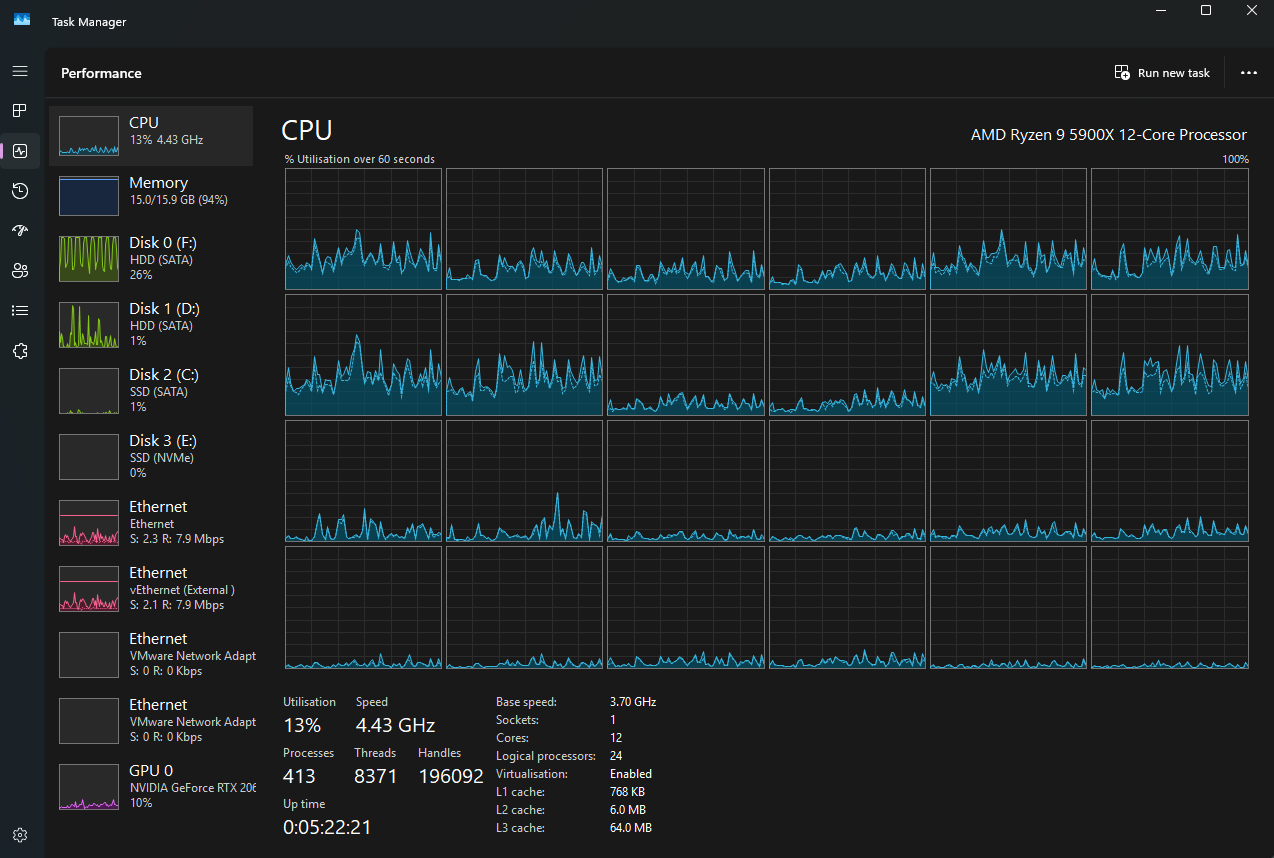Click the Memory mini graph thumbnail
1274x858 pixels.
point(89,196)
